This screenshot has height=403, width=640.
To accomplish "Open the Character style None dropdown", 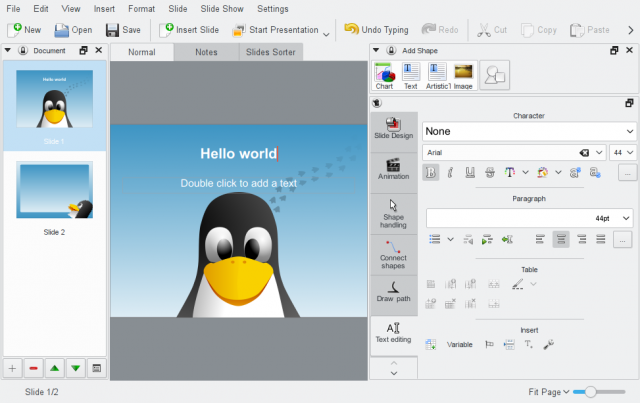I will tap(529, 131).
